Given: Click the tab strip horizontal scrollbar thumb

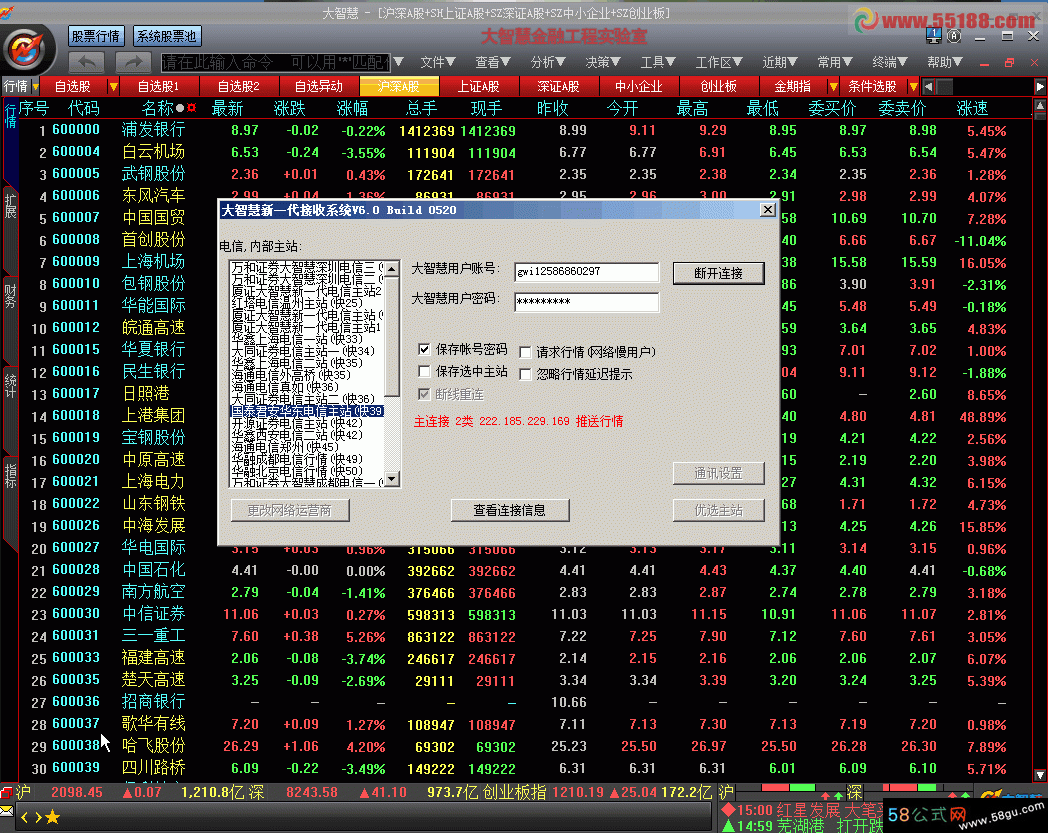Looking at the screenshot, I should (944, 87).
